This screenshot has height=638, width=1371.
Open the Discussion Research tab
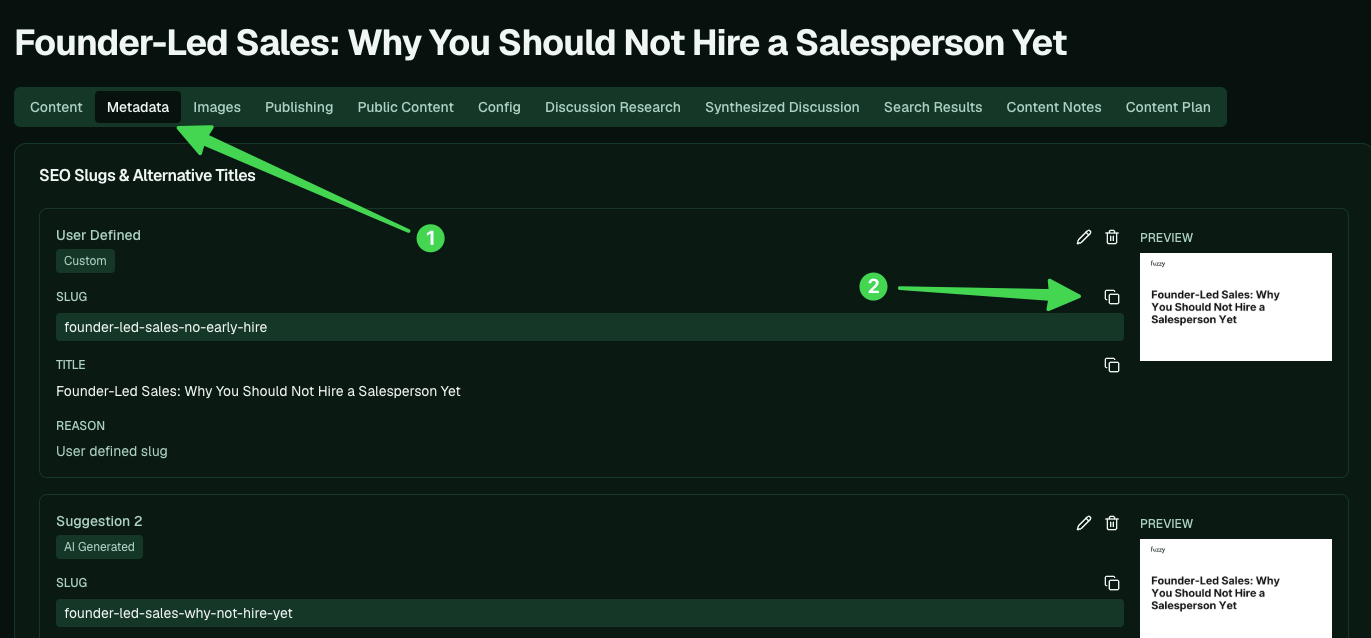613,107
